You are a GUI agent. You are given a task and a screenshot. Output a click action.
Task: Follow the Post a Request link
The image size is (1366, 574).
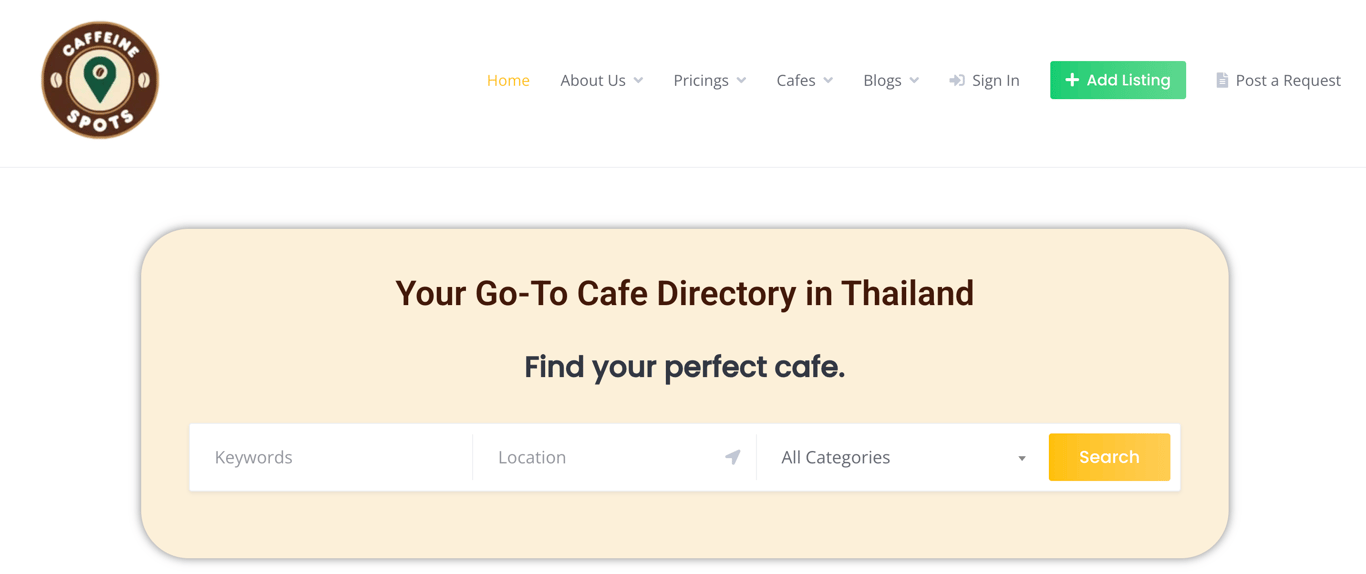[x=1288, y=80]
